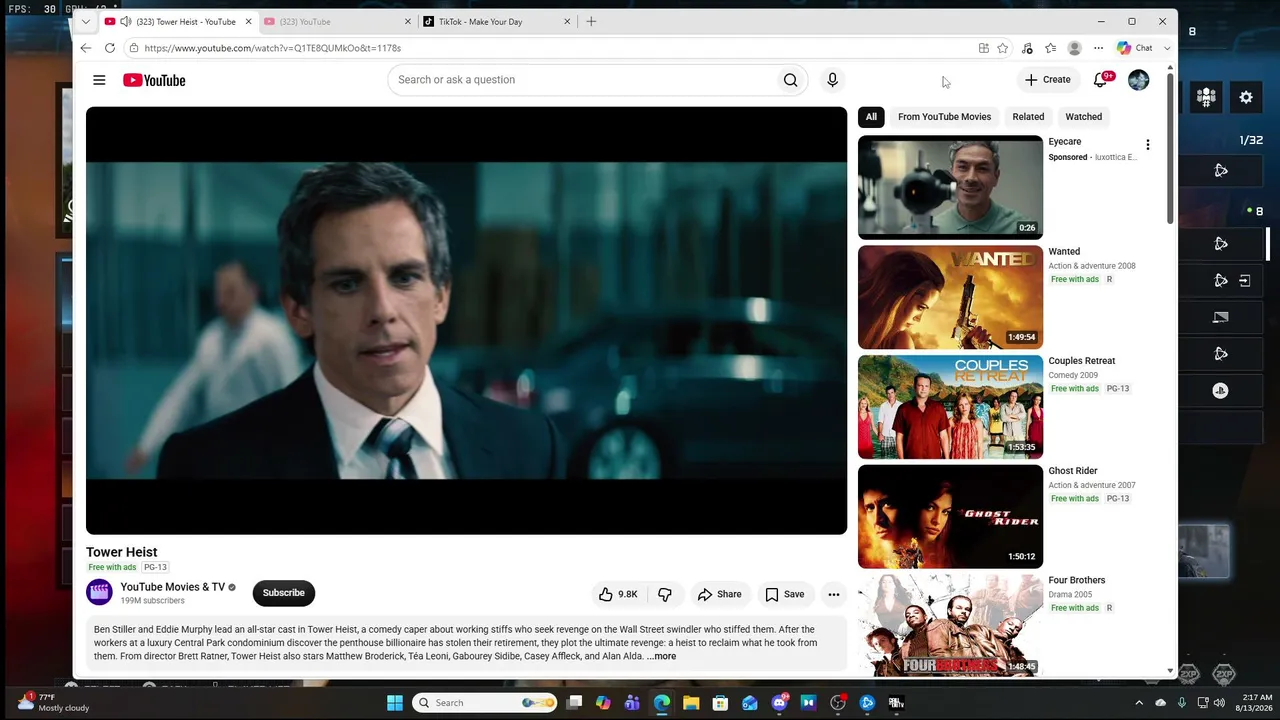Open the weather widget showing 77°F

pos(55,702)
